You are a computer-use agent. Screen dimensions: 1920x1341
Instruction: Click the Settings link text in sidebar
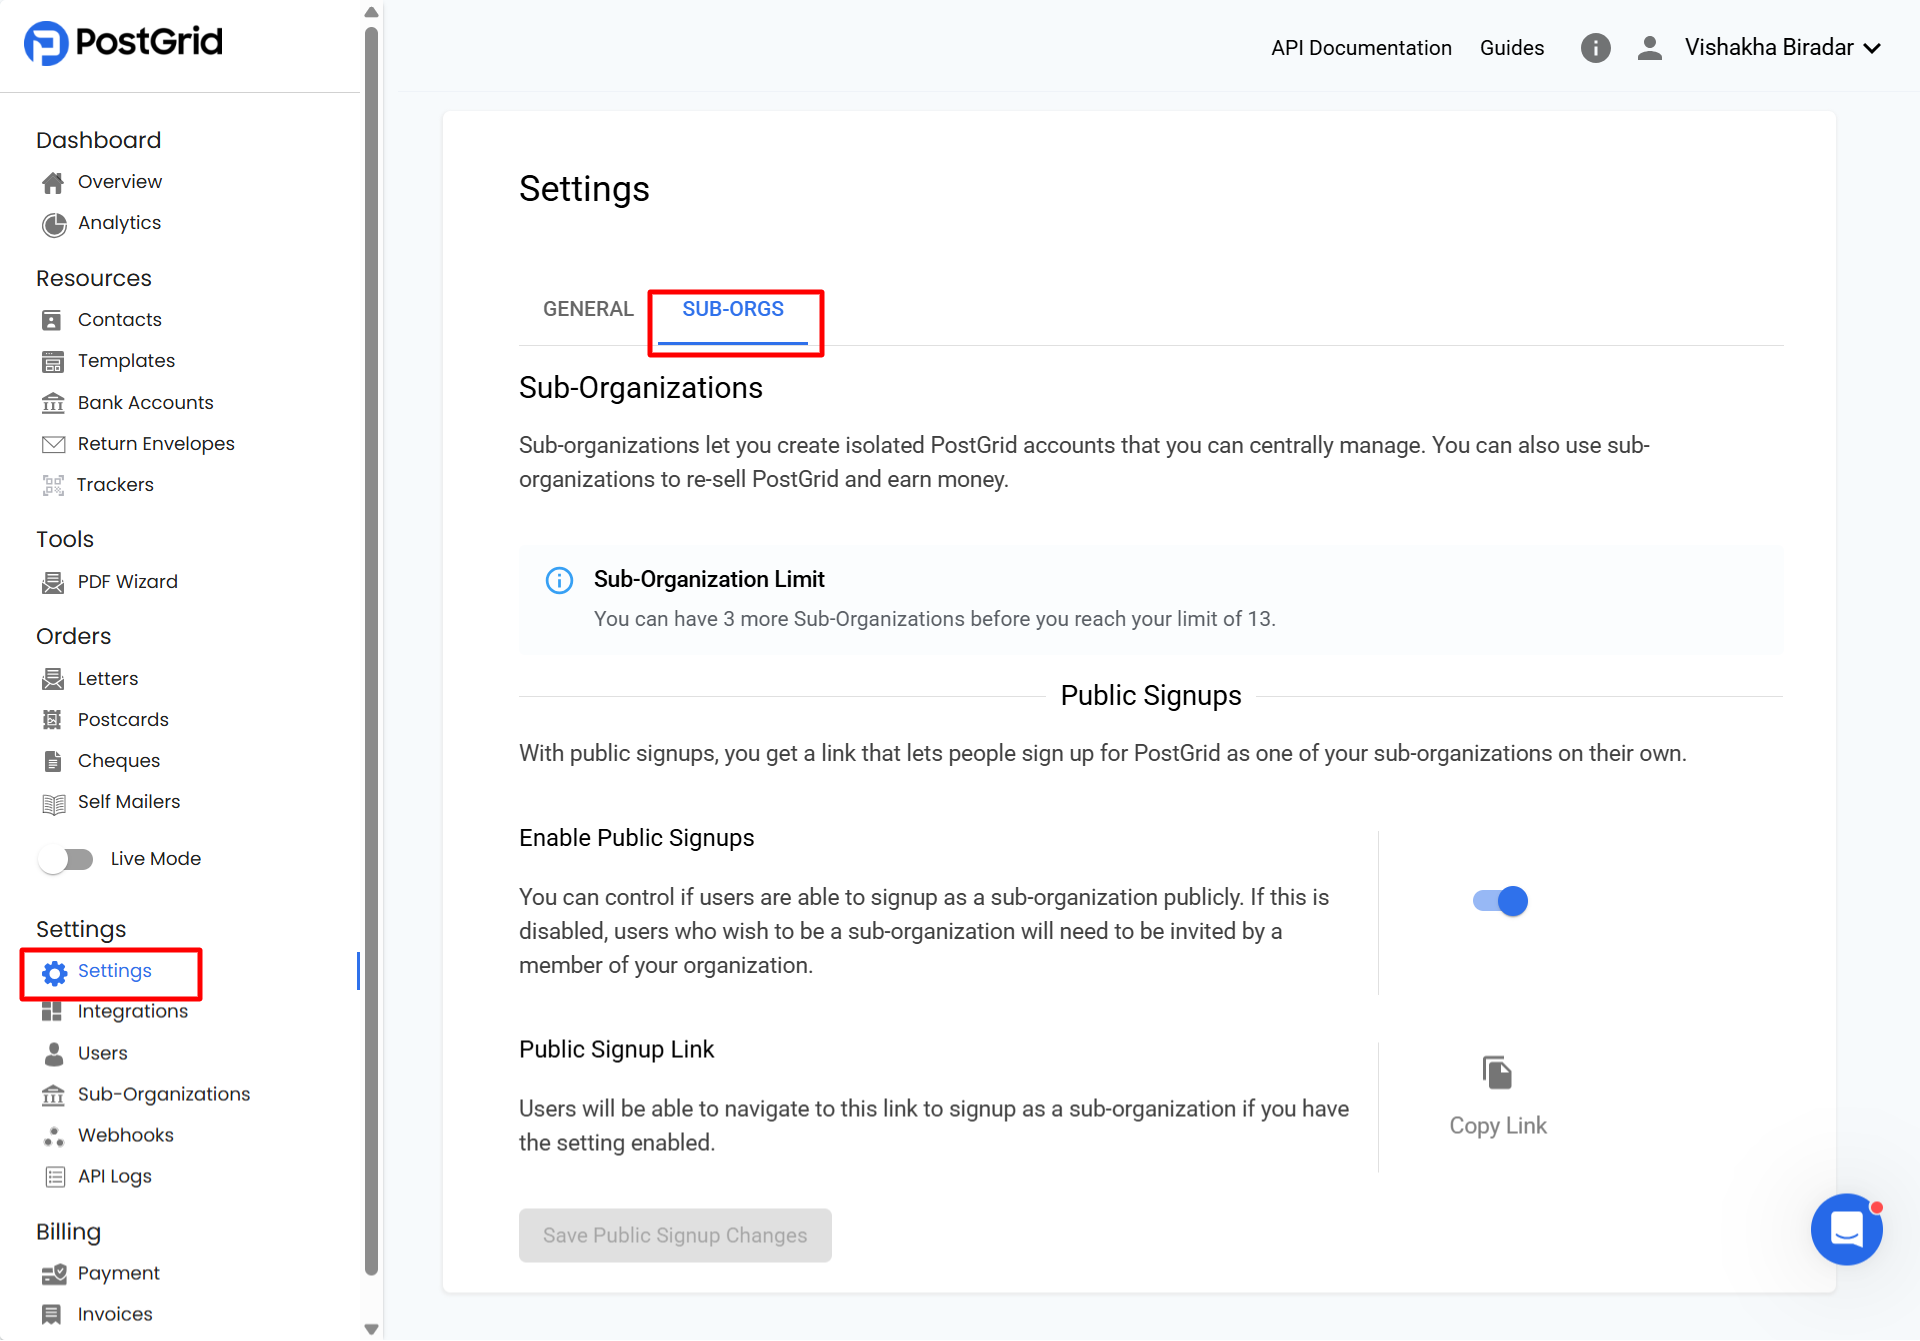[115, 971]
